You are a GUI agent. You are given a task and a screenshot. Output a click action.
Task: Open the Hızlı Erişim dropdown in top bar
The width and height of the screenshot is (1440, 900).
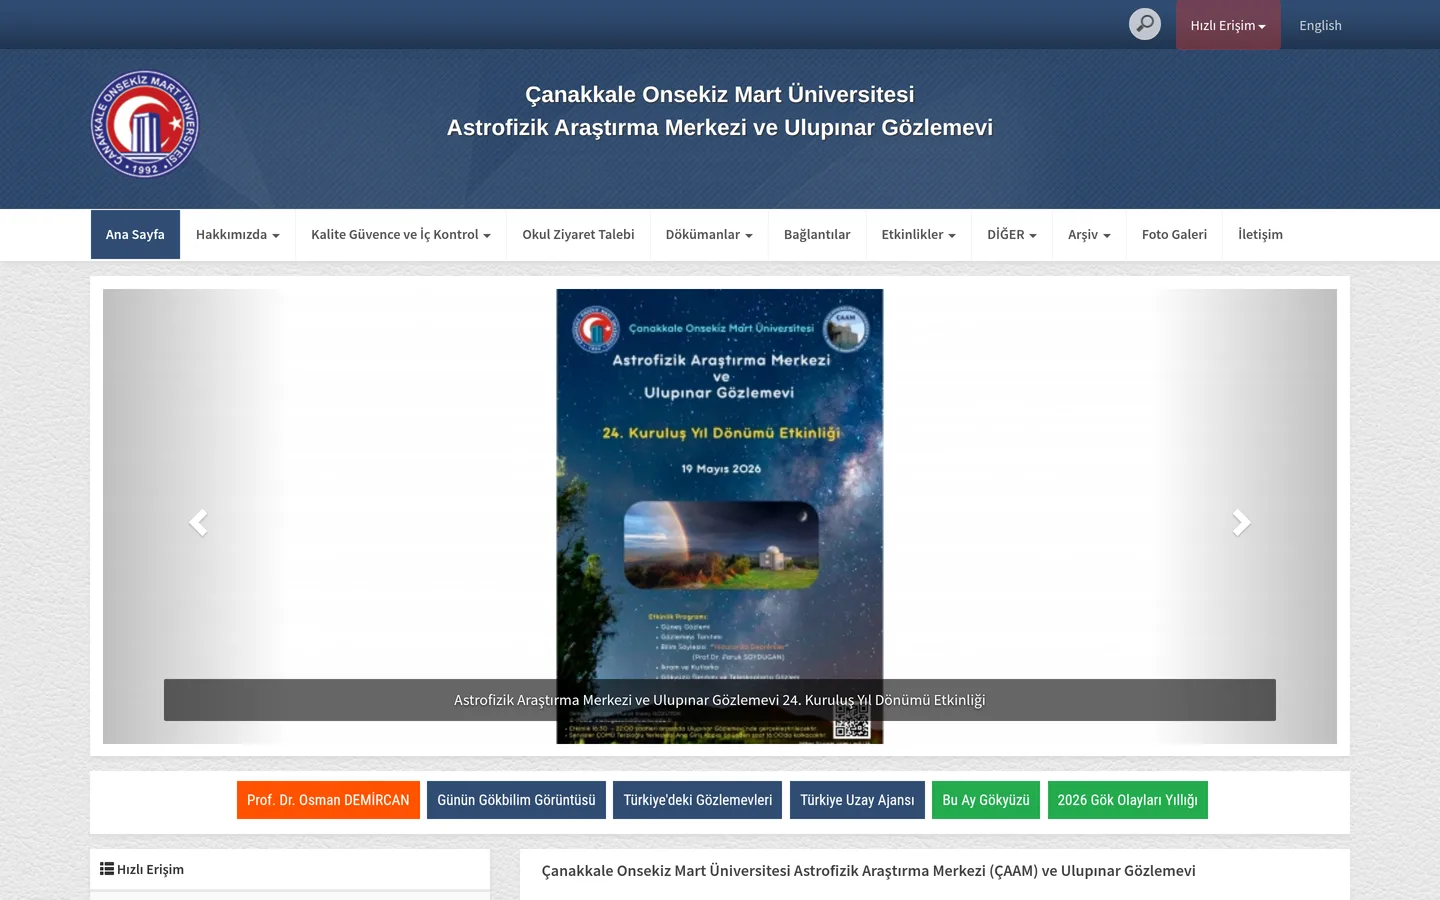click(x=1228, y=25)
